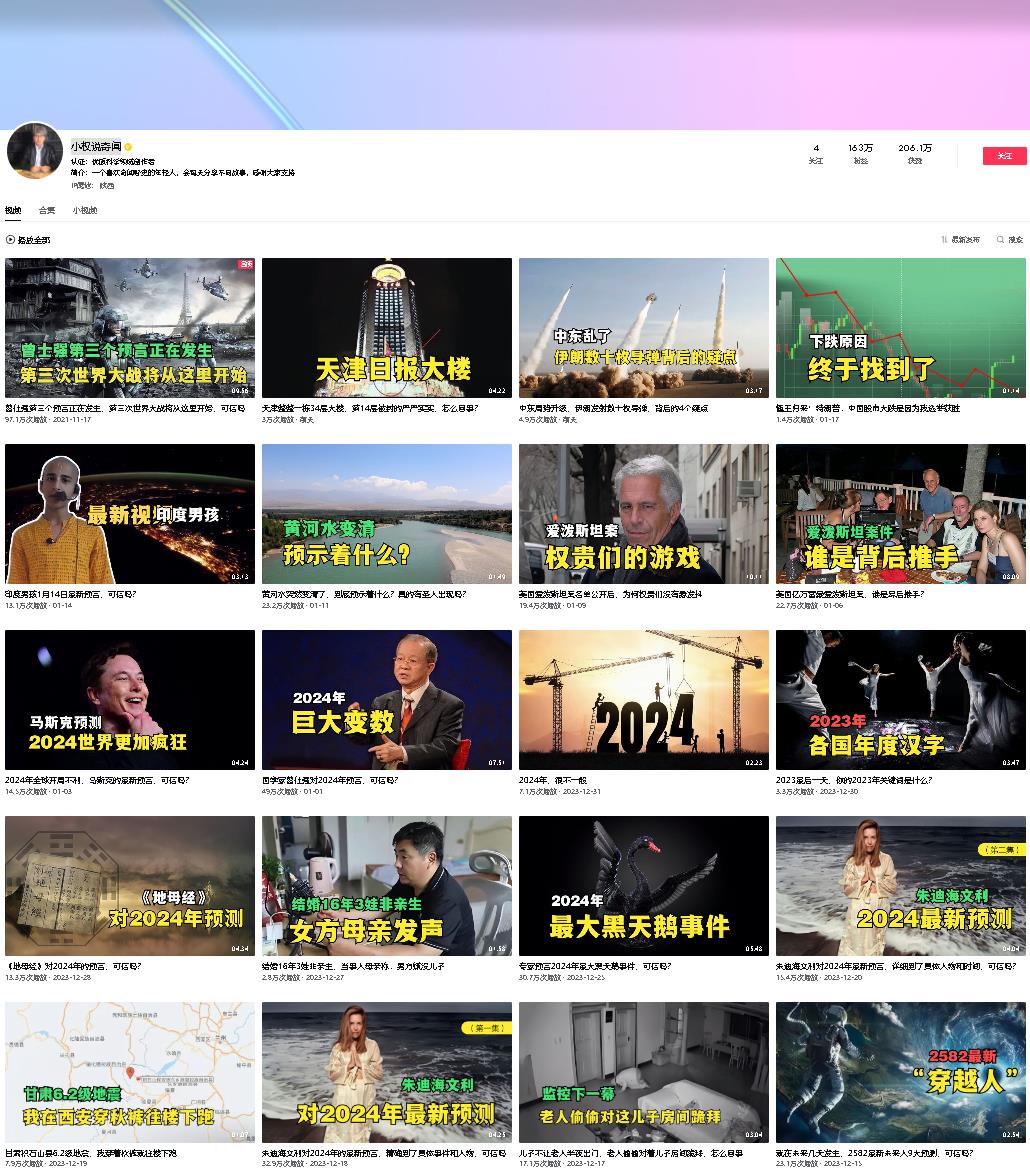Screen dimensions: 1030x1173
Task: Open the 天津日报大楼 video thumbnail
Action: pos(386,328)
